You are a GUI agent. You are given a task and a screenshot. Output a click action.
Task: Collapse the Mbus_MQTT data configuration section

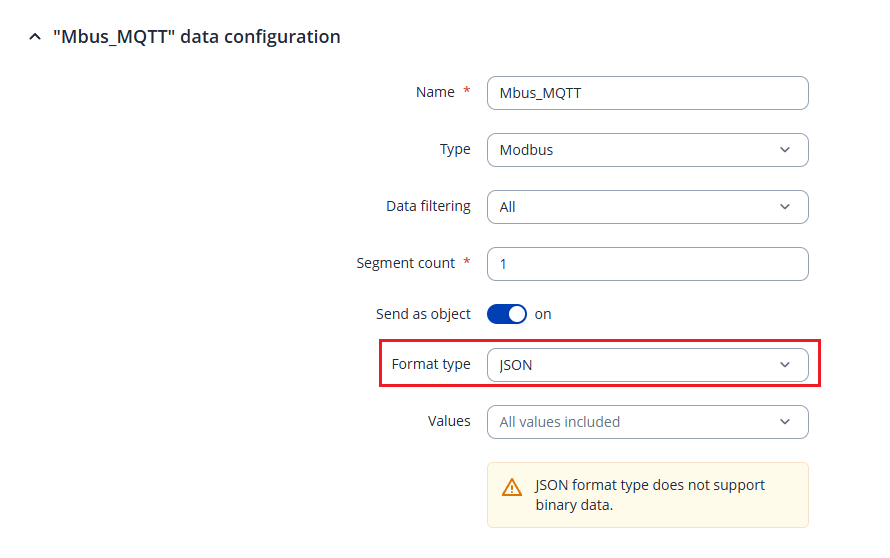click(35, 37)
